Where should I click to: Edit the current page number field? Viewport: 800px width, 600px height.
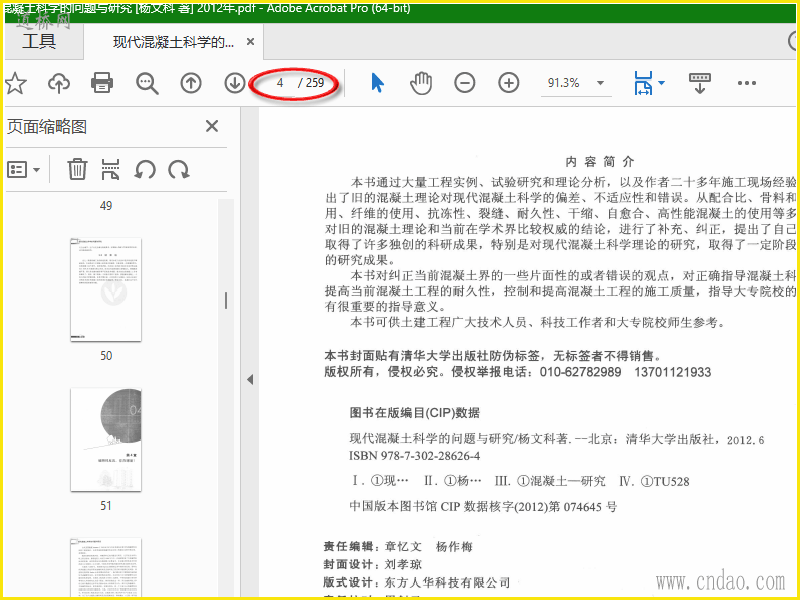tap(280, 83)
